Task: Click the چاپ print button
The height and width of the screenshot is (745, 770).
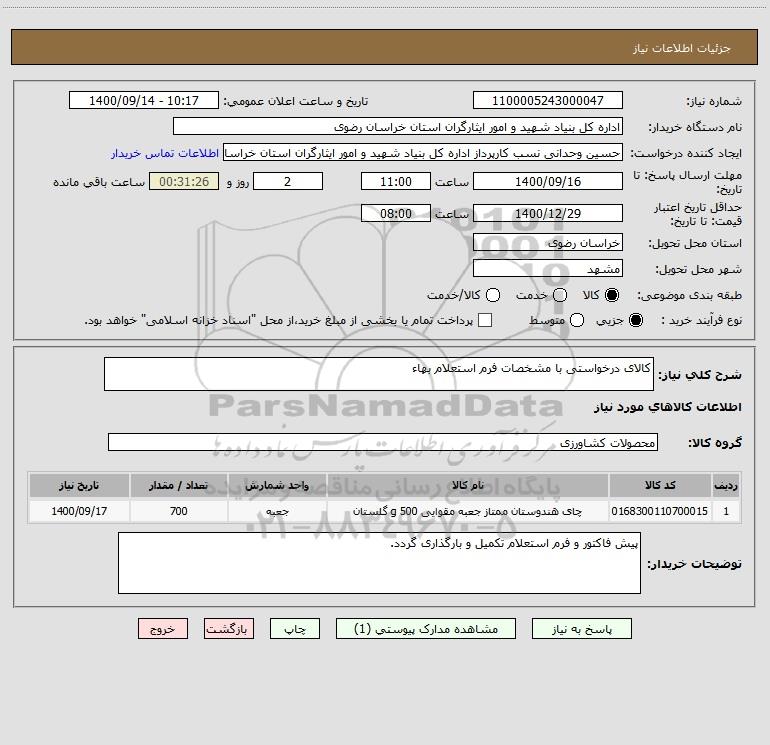Action: coord(295,629)
